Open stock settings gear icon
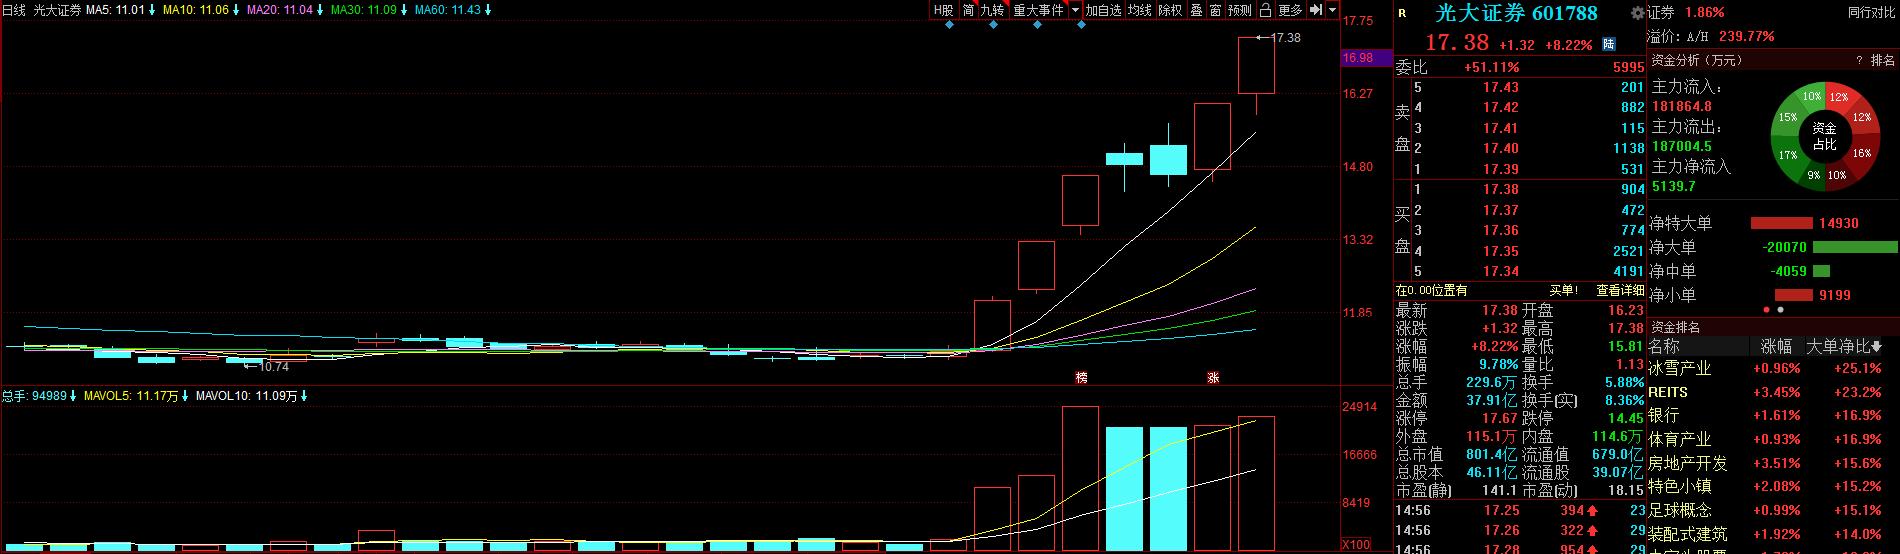 pos(1637,13)
